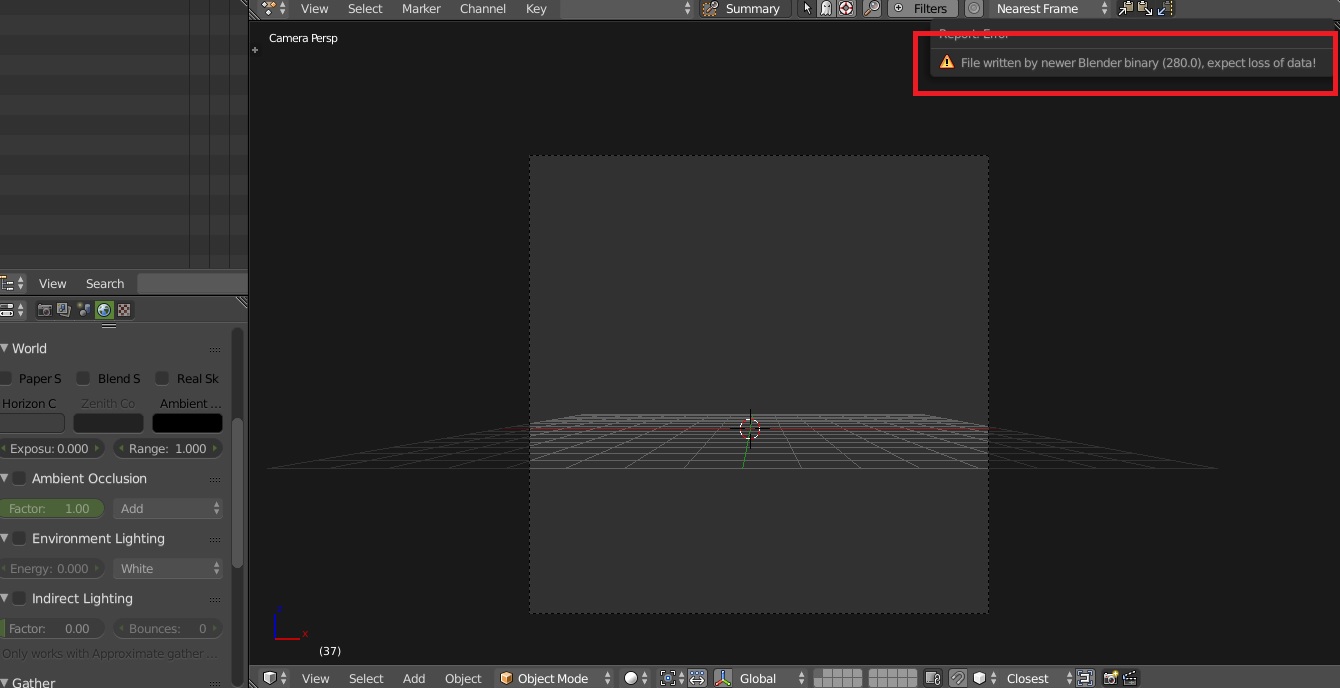This screenshot has height=688, width=1340.
Task: Enable the Blend Sky checkbox
Action: point(83,379)
